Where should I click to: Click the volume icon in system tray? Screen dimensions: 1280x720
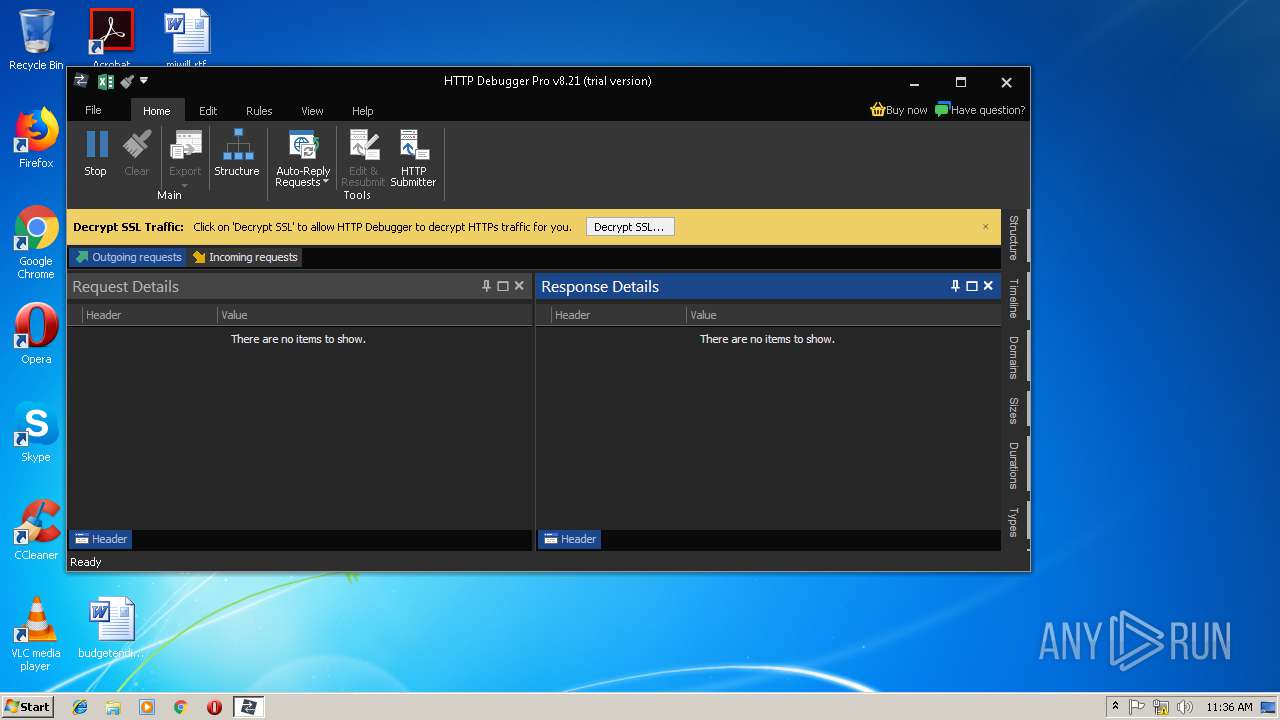point(1185,707)
